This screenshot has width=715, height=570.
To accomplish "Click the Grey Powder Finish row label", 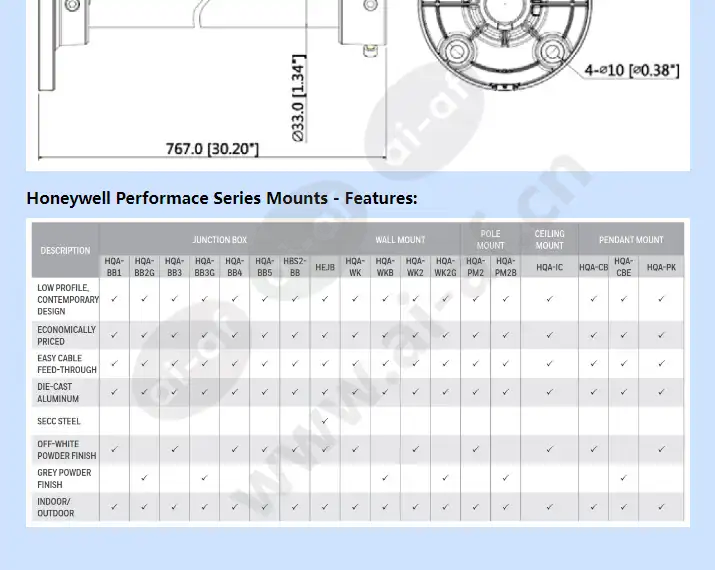I will (x=64, y=478).
